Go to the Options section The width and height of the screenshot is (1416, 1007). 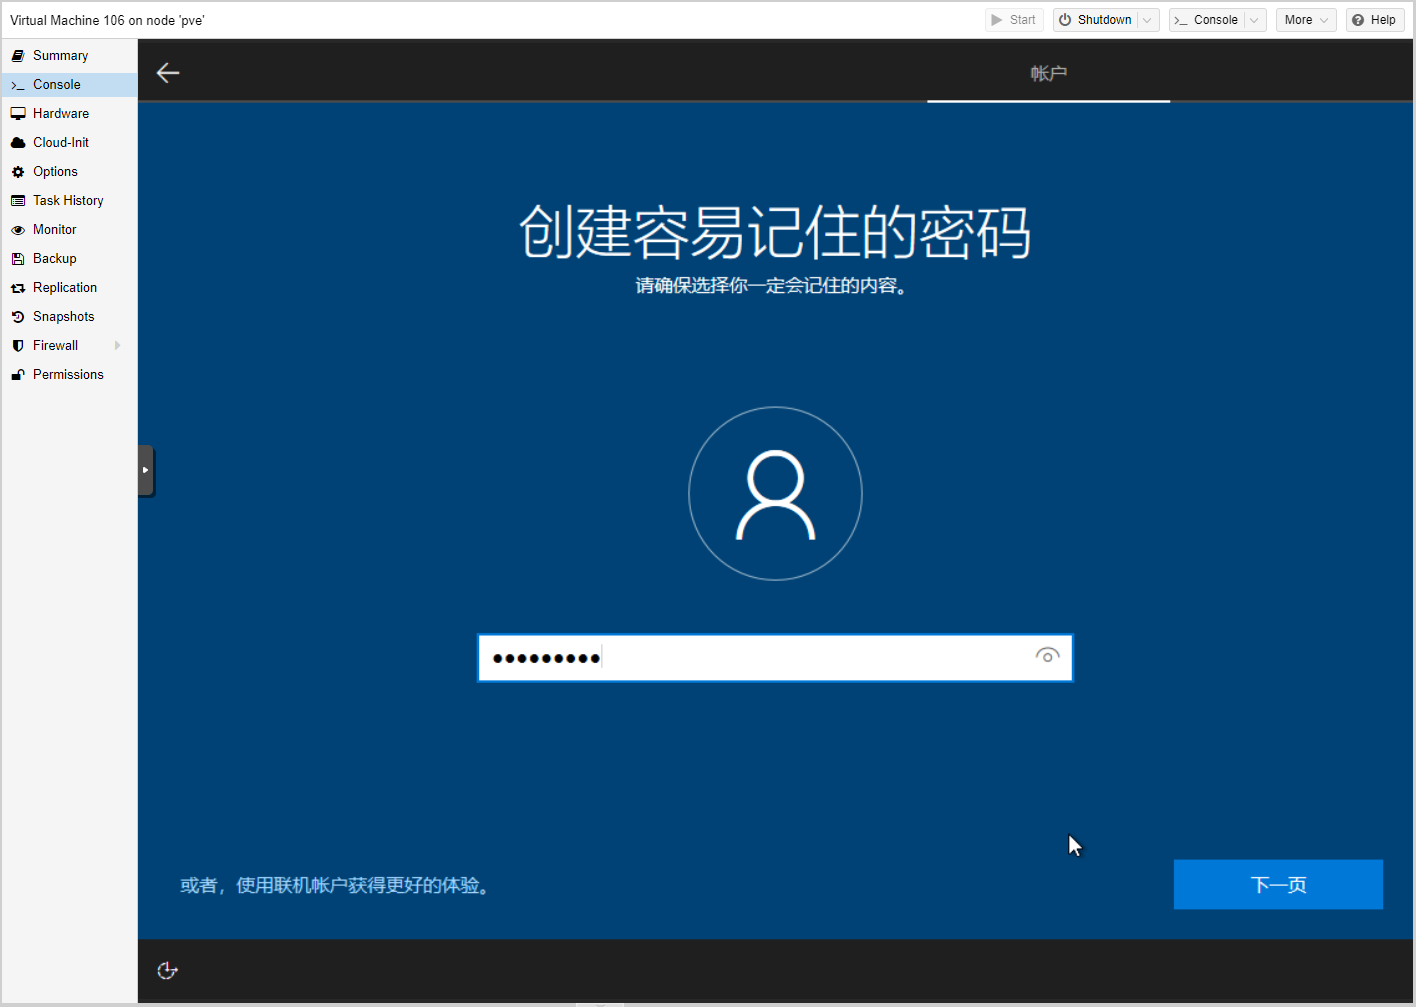(55, 172)
